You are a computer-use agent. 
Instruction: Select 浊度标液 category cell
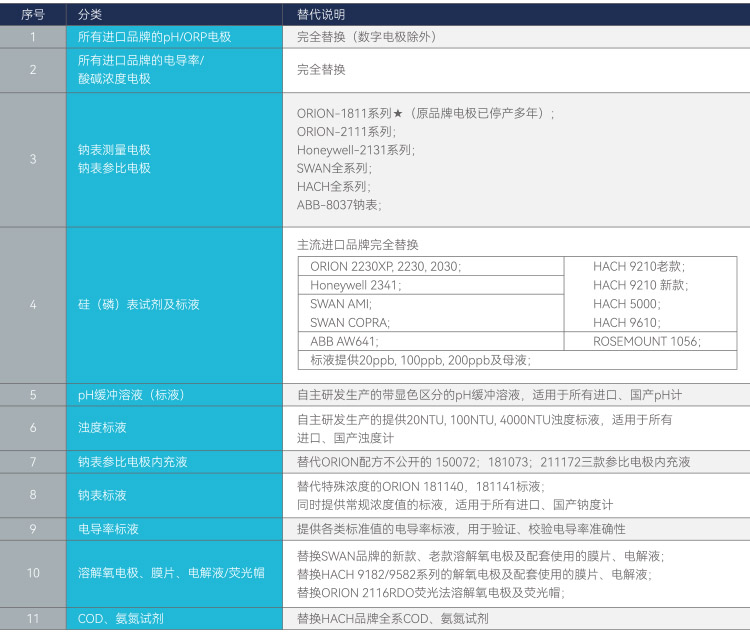[x=174, y=428]
